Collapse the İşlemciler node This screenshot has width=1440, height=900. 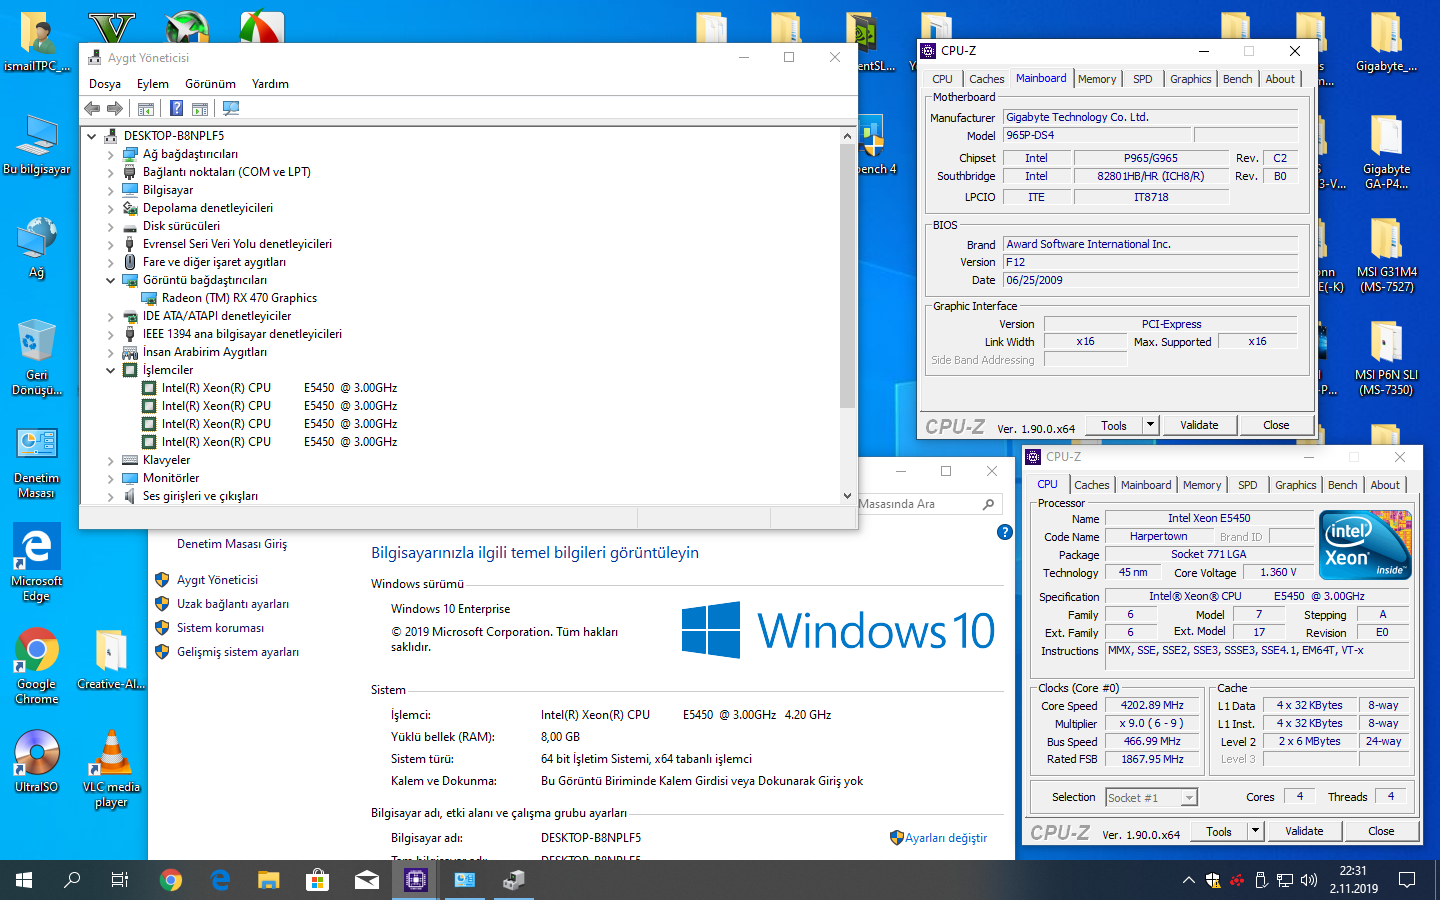(x=110, y=371)
